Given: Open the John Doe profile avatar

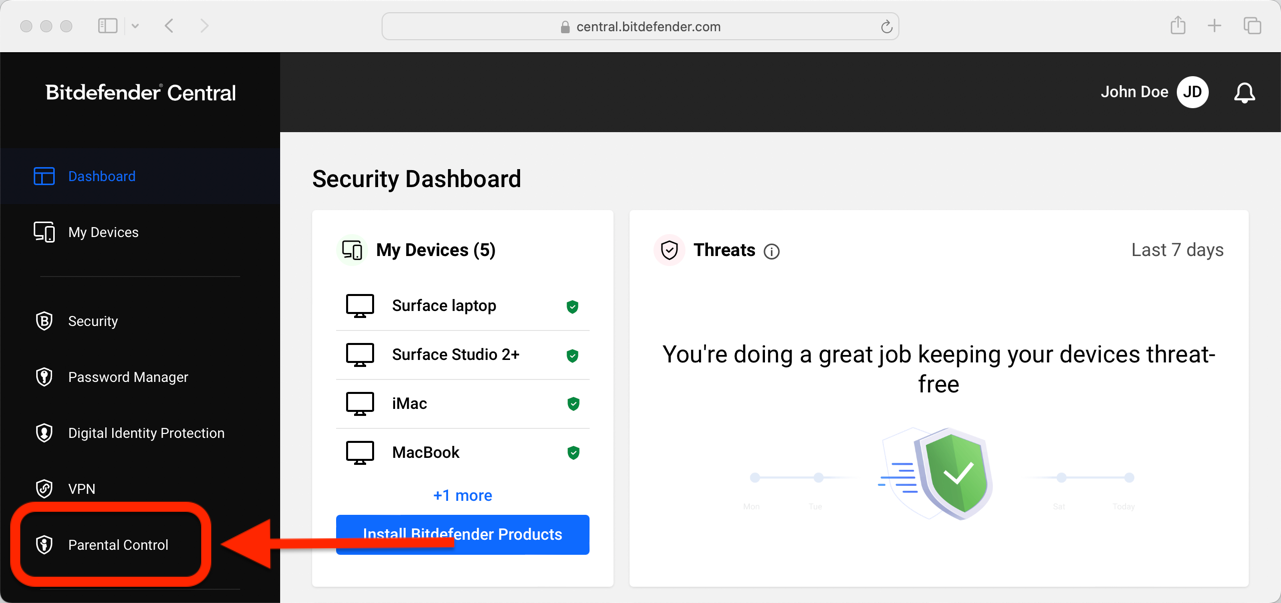Looking at the screenshot, I should 1192,92.
